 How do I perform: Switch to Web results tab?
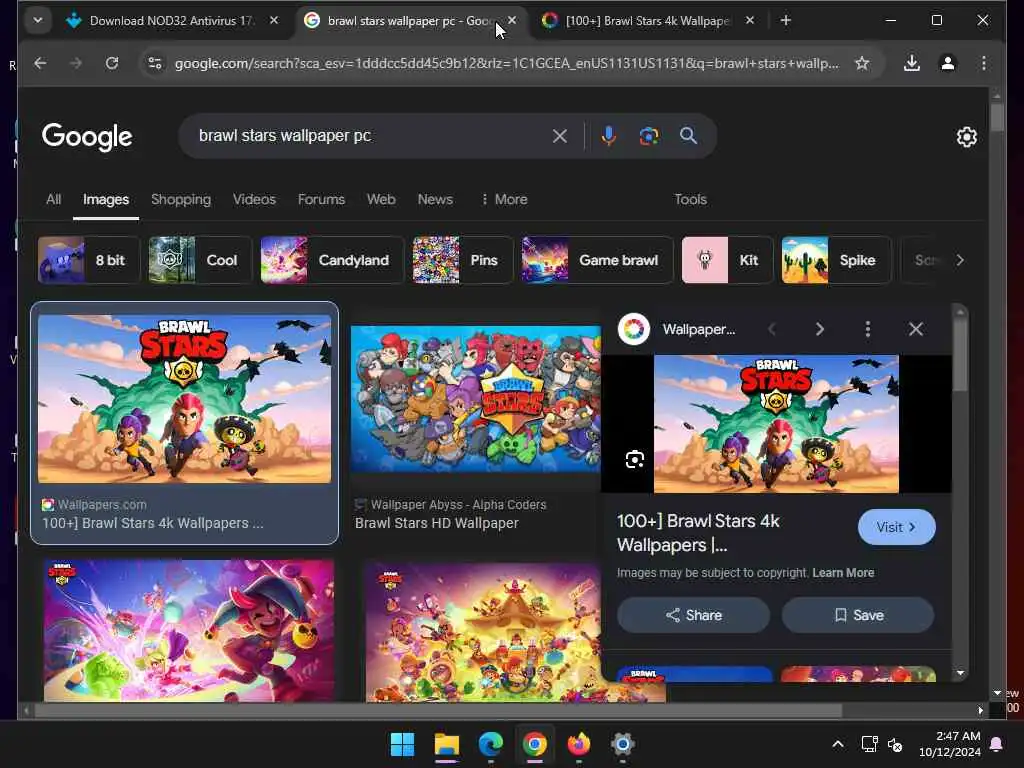(x=381, y=199)
